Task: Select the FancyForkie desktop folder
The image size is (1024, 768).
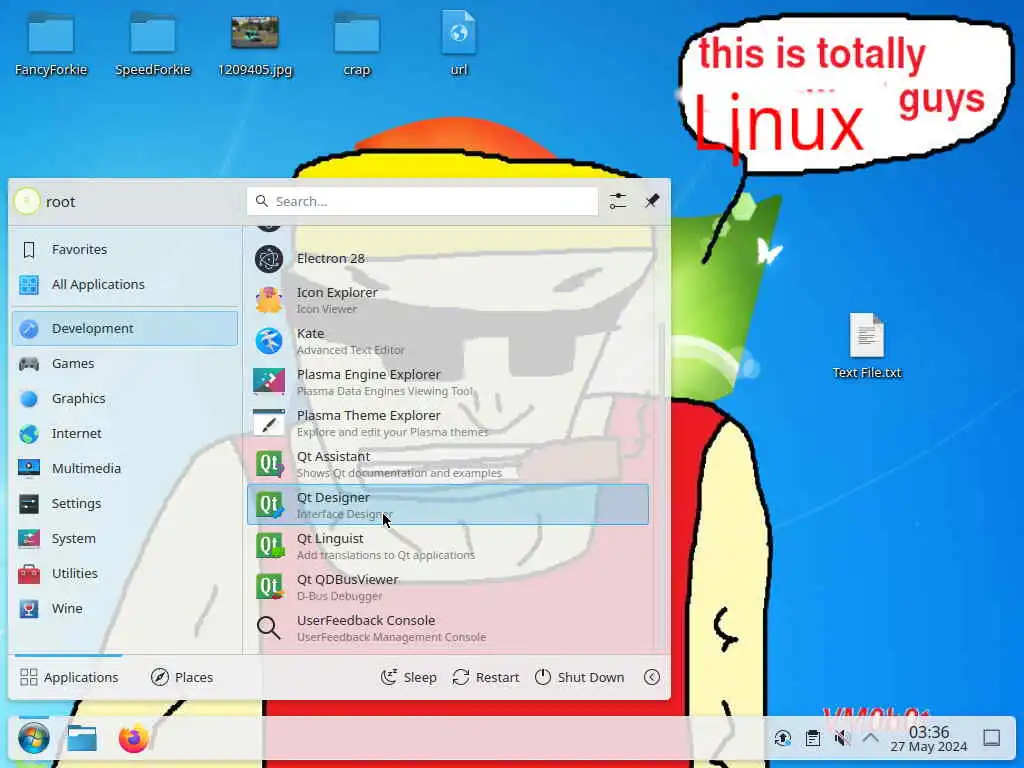Action: (51, 44)
